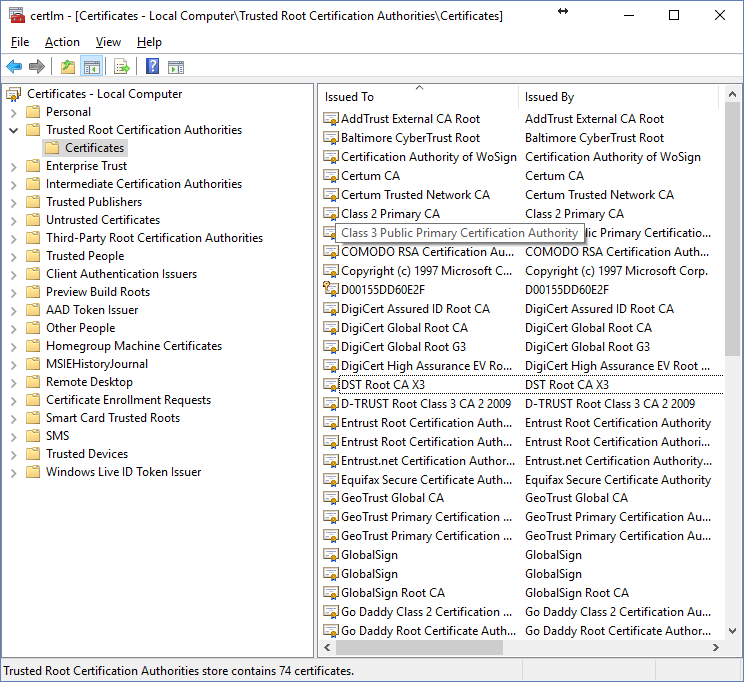The height and width of the screenshot is (682, 744).
Task: Expand the Personal store node
Action: click(x=14, y=112)
